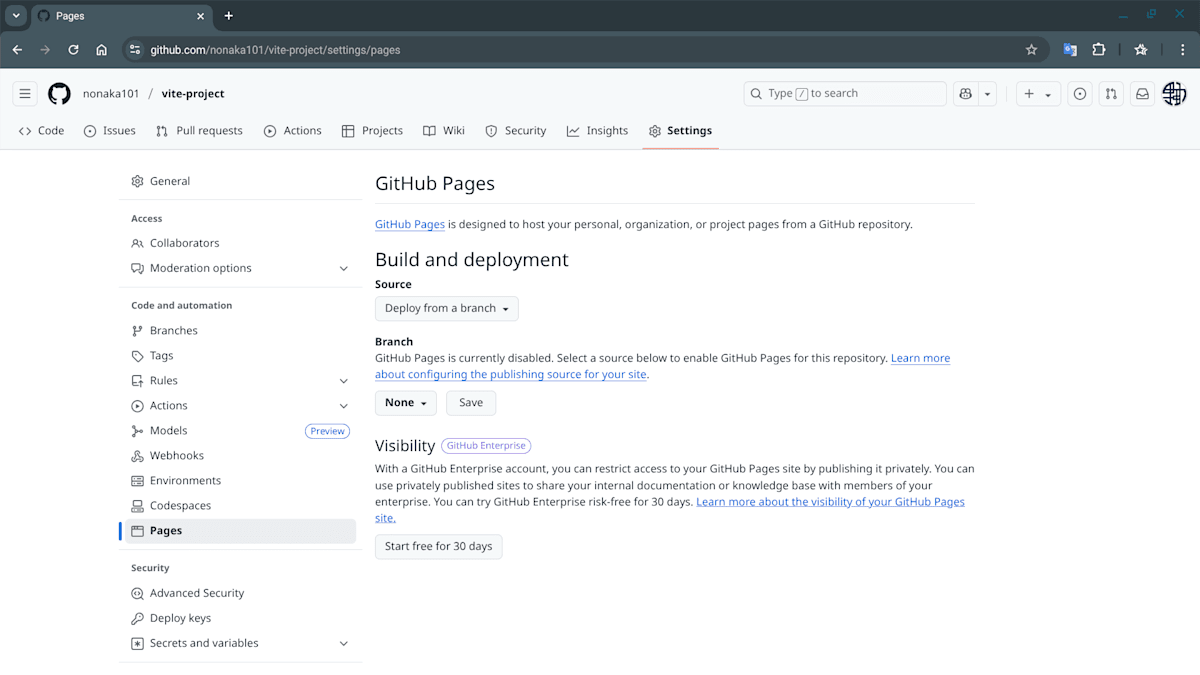Click the user profile avatar
This screenshot has height=675, width=1200.
point(1174,94)
